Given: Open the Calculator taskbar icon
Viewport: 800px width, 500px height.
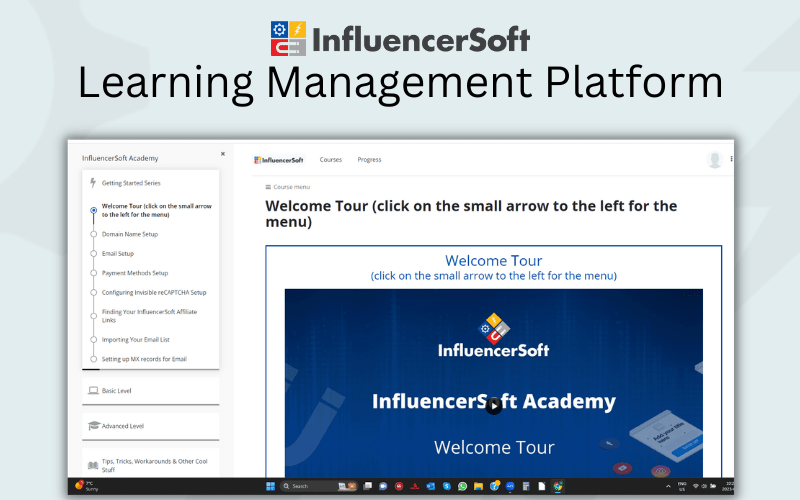Looking at the screenshot, I should click(x=526, y=486).
